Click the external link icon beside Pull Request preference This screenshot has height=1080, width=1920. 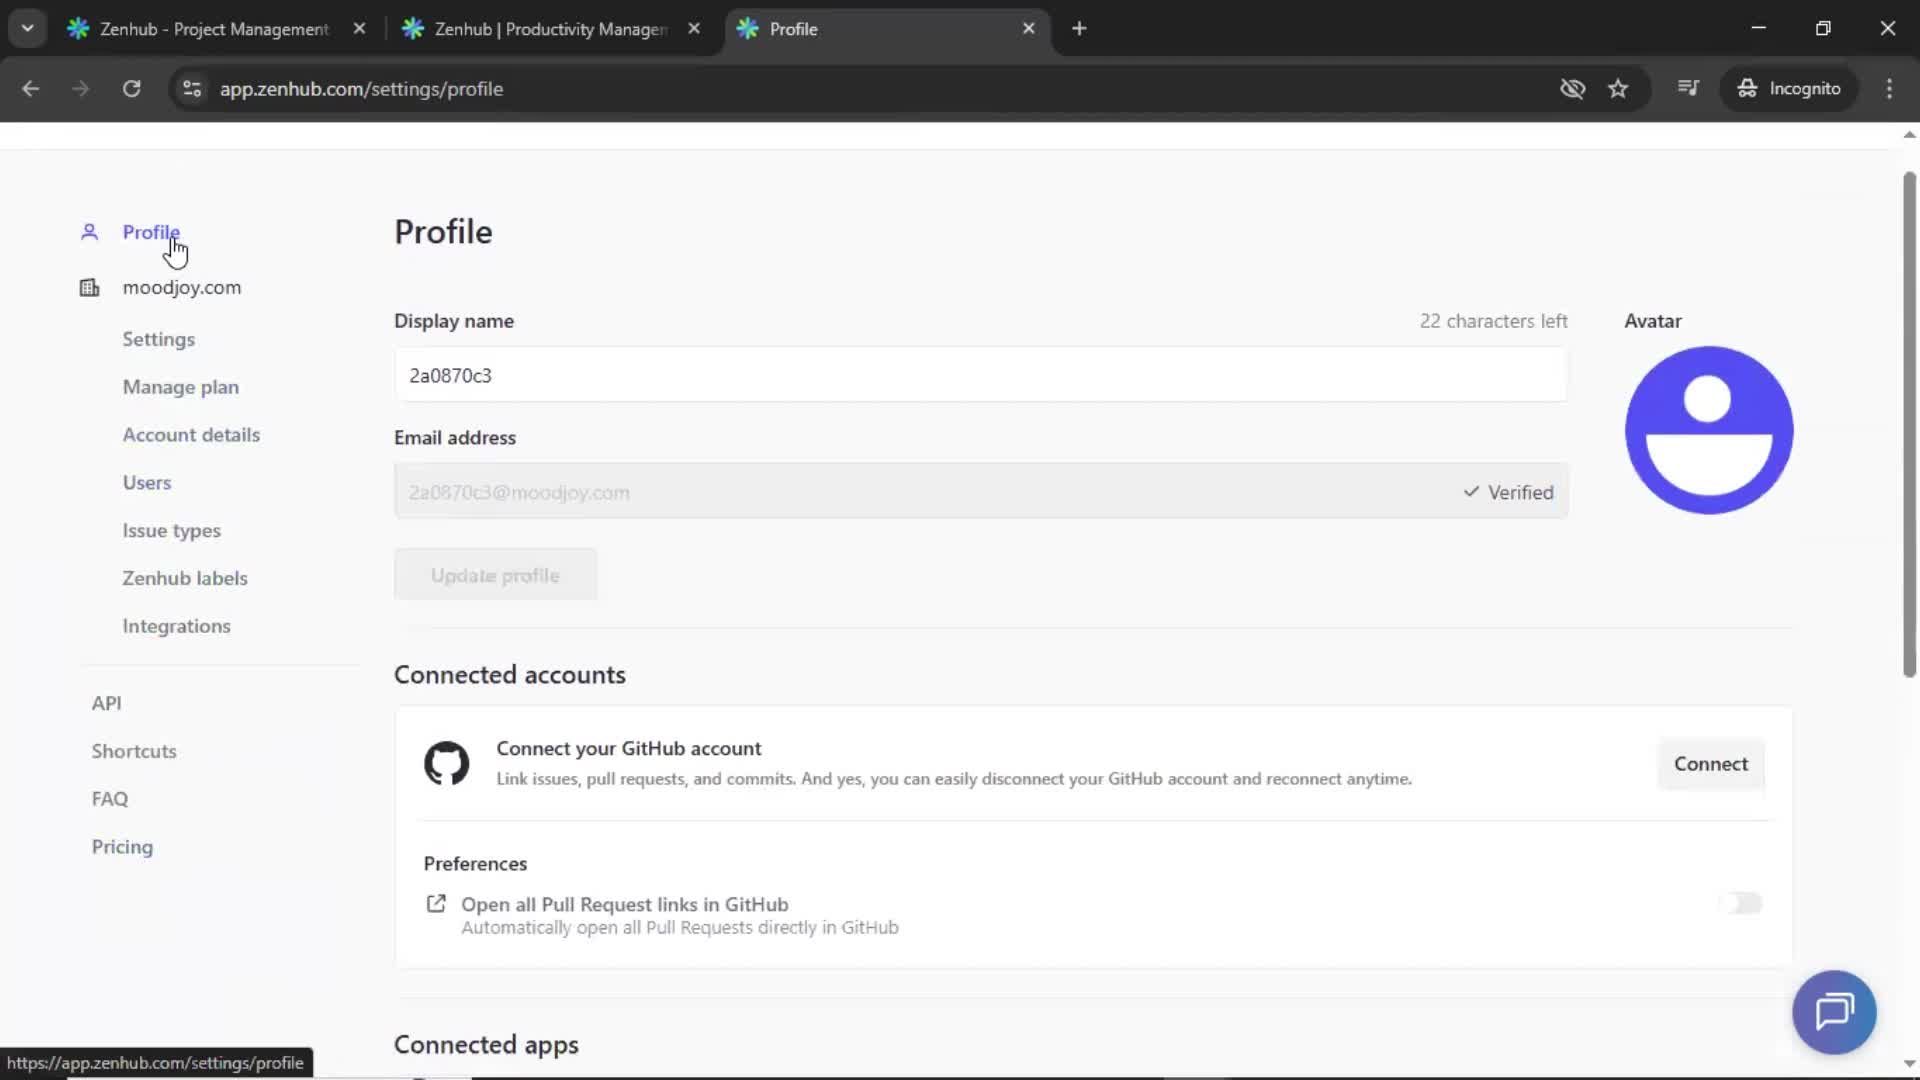436,903
